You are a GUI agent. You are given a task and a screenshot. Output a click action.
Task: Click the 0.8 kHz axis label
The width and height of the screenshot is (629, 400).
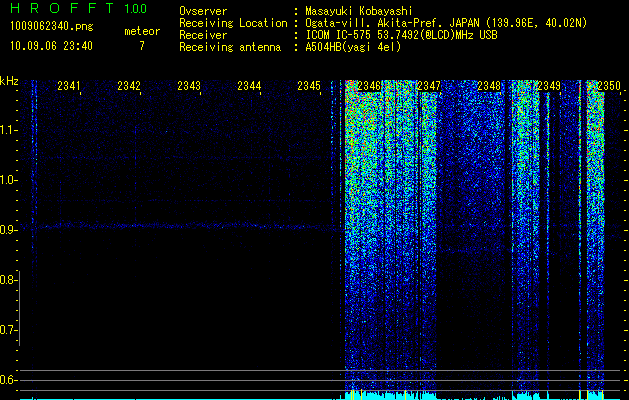8,280
